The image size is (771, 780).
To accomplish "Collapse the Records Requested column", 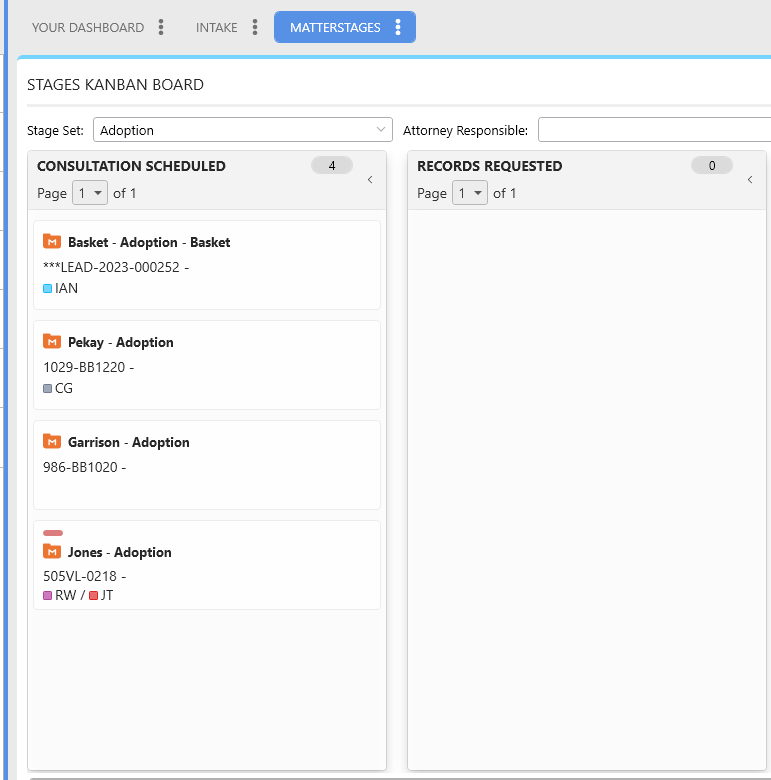I will click(x=749, y=180).
